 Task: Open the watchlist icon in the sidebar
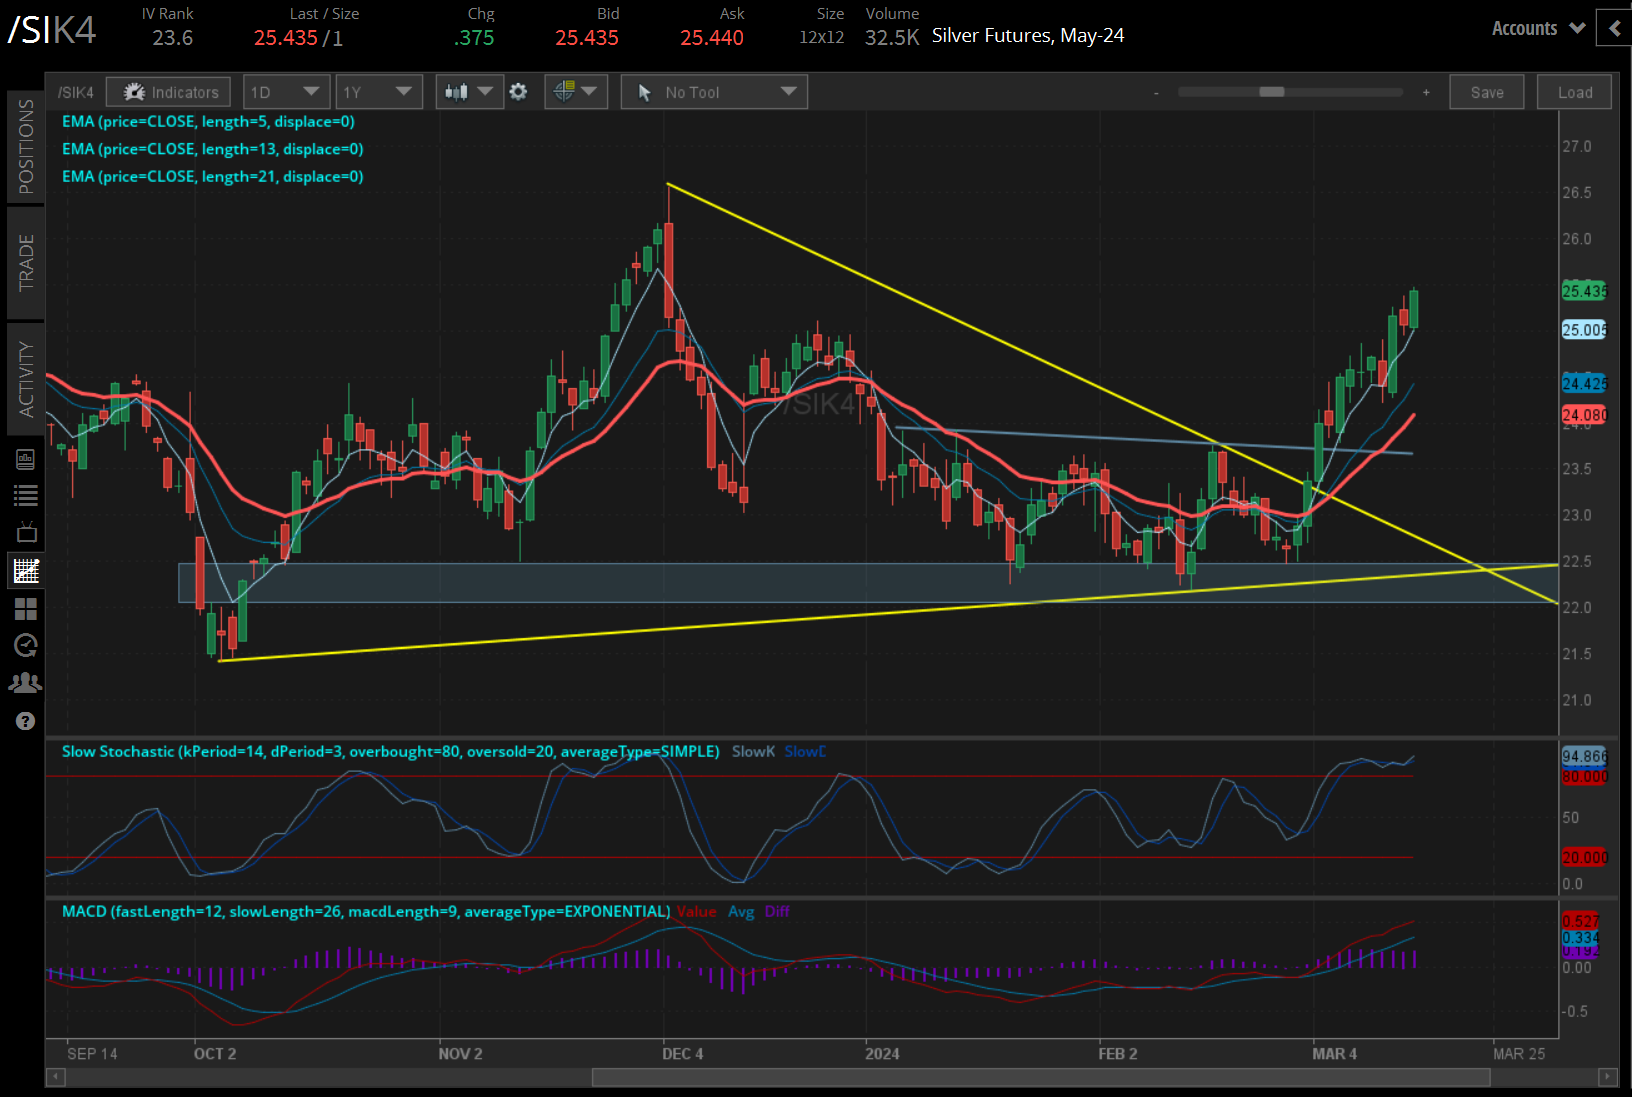[x=26, y=495]
